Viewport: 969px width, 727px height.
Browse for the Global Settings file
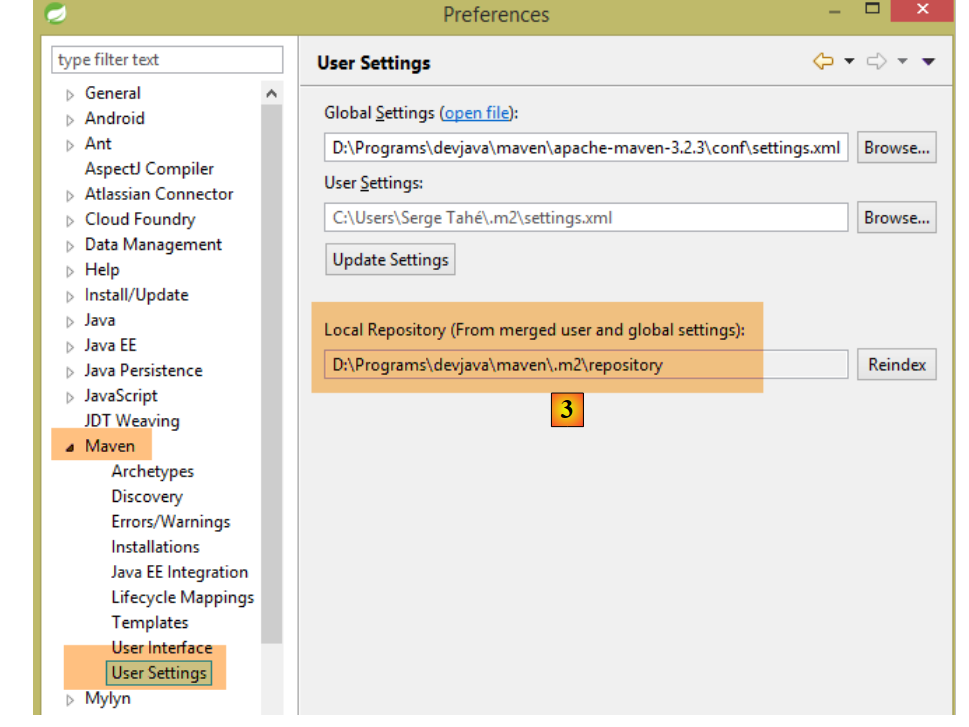coord(896,148)
